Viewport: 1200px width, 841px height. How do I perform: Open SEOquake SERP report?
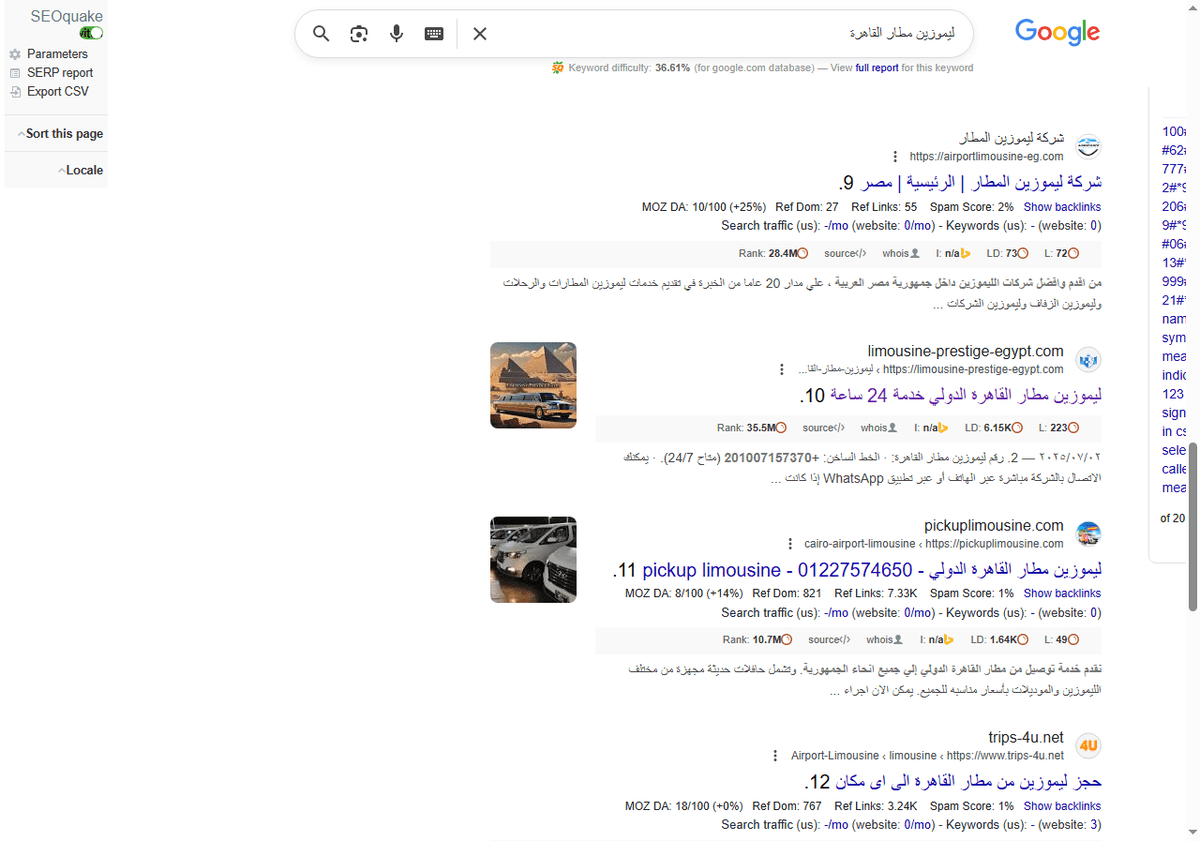(60, 73)
